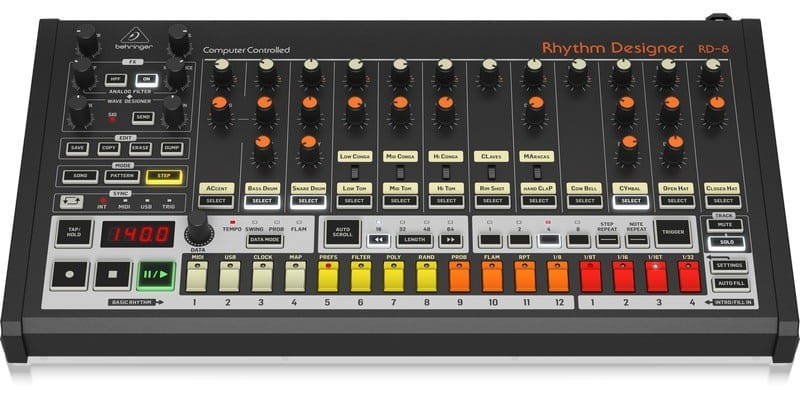Click the Closed Hat SELECT button

pyautogui.click(x=723, y=201)
